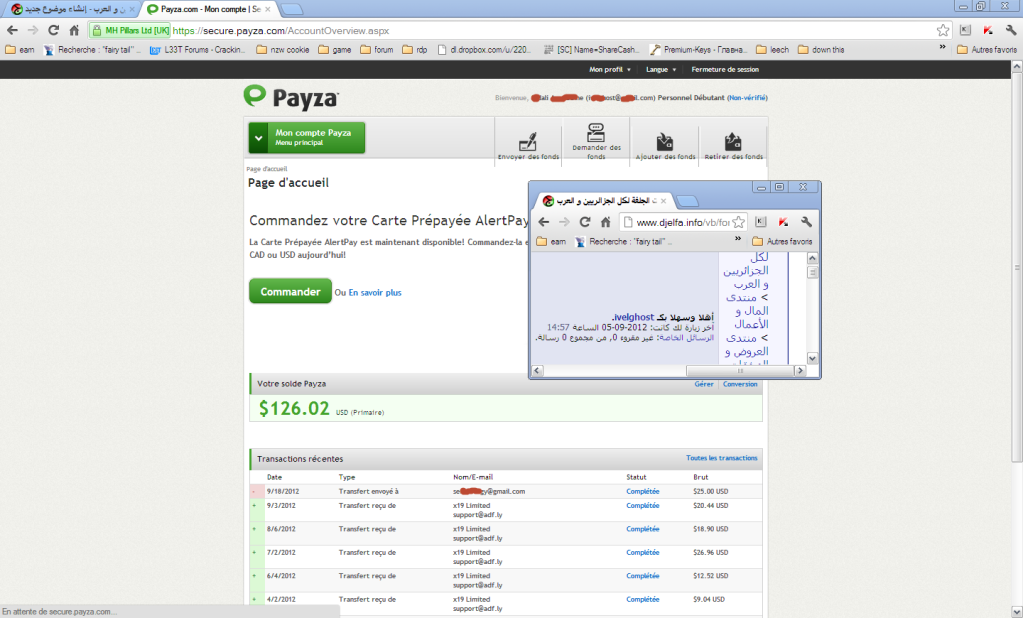Viewport: 1023px width, 618px height.
Task: Click Fermeture de session link
Action: click(x=725, y=69)
